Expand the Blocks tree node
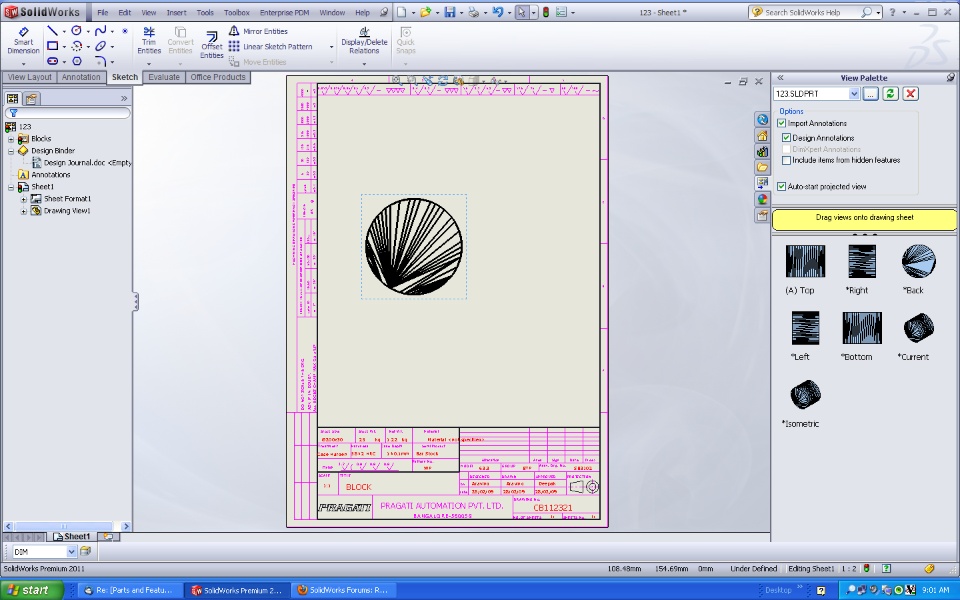Viewport: 960px width, 600px height. 11,139
